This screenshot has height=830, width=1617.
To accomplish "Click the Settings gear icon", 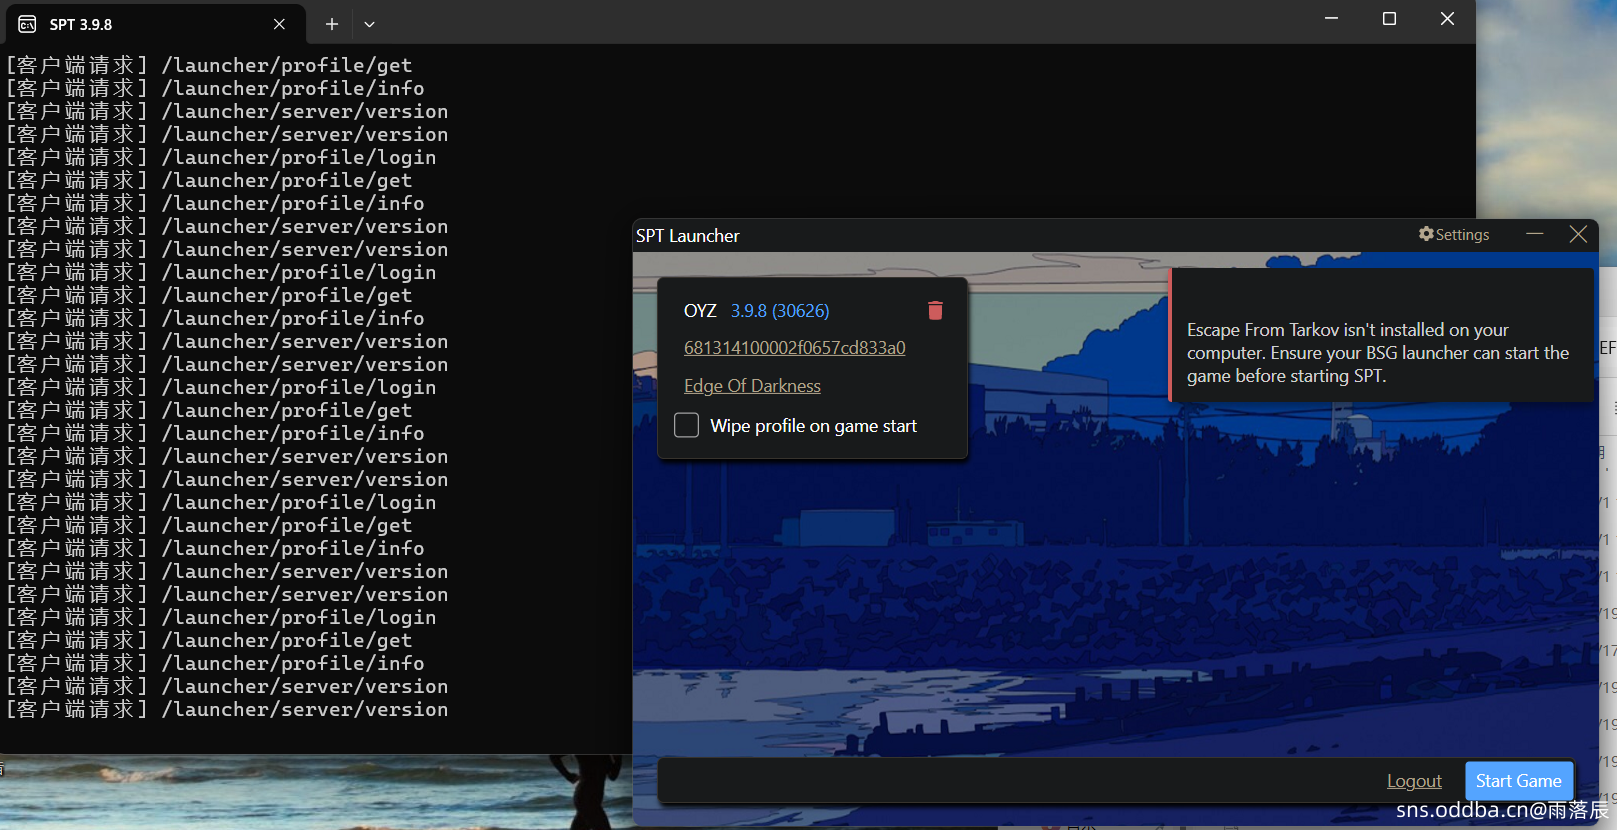I will 1426,234.
